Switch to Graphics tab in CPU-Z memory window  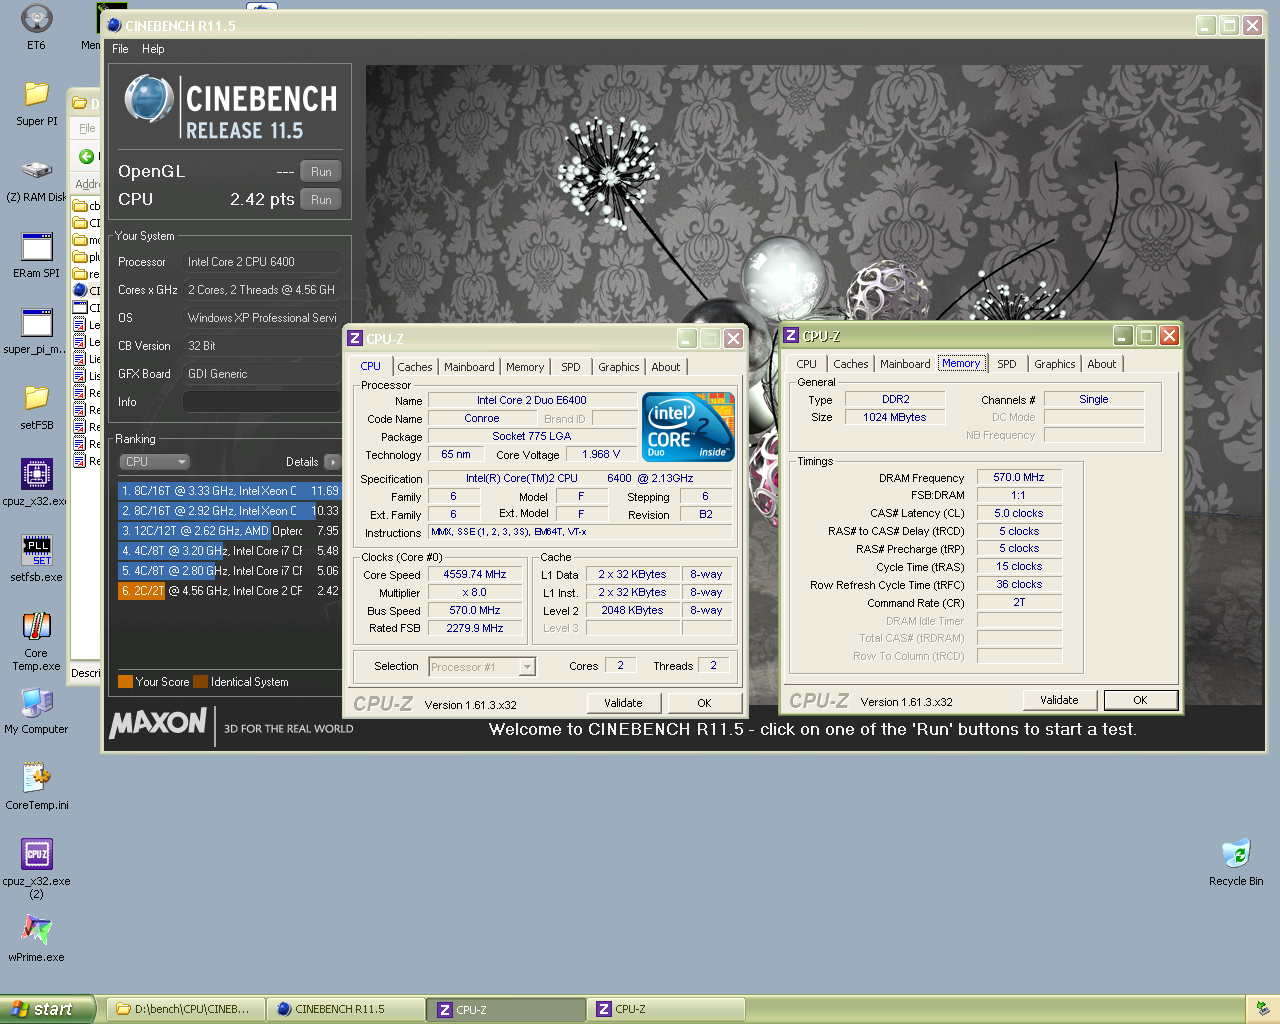pyautogui.click(x=1055, y=364)
